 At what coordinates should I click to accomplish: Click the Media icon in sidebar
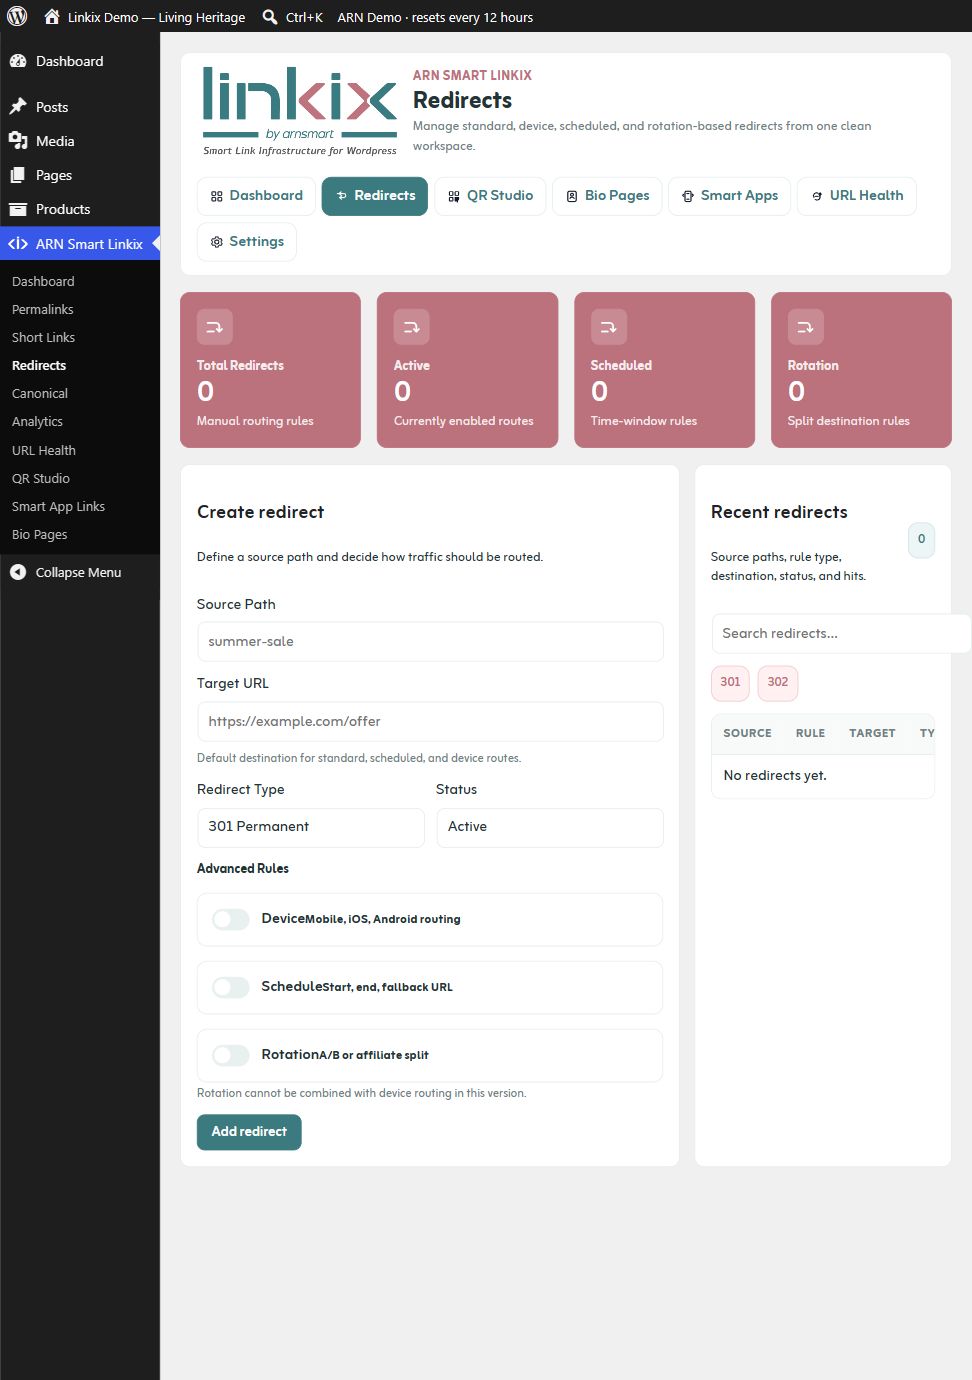[x=18, y=141]
